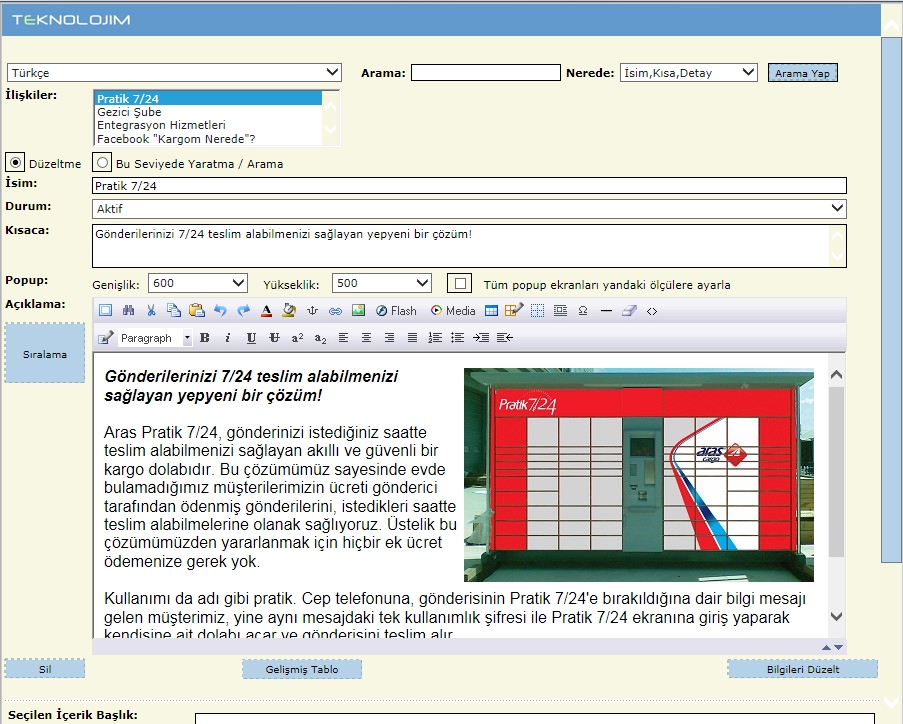The height and width of the screenshot is (724, 903).
Task: Apply bold formatting
Action: (204, 338)
